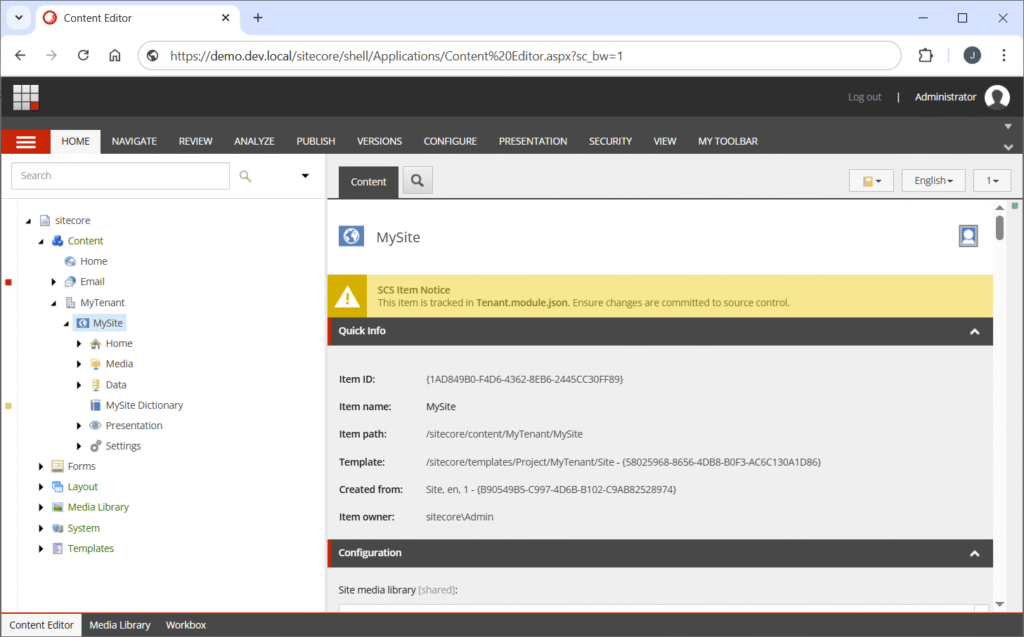Click the scroll down arrow in content pane
This screenshot has height=637, width=1024.
[x=1000, y=604]
